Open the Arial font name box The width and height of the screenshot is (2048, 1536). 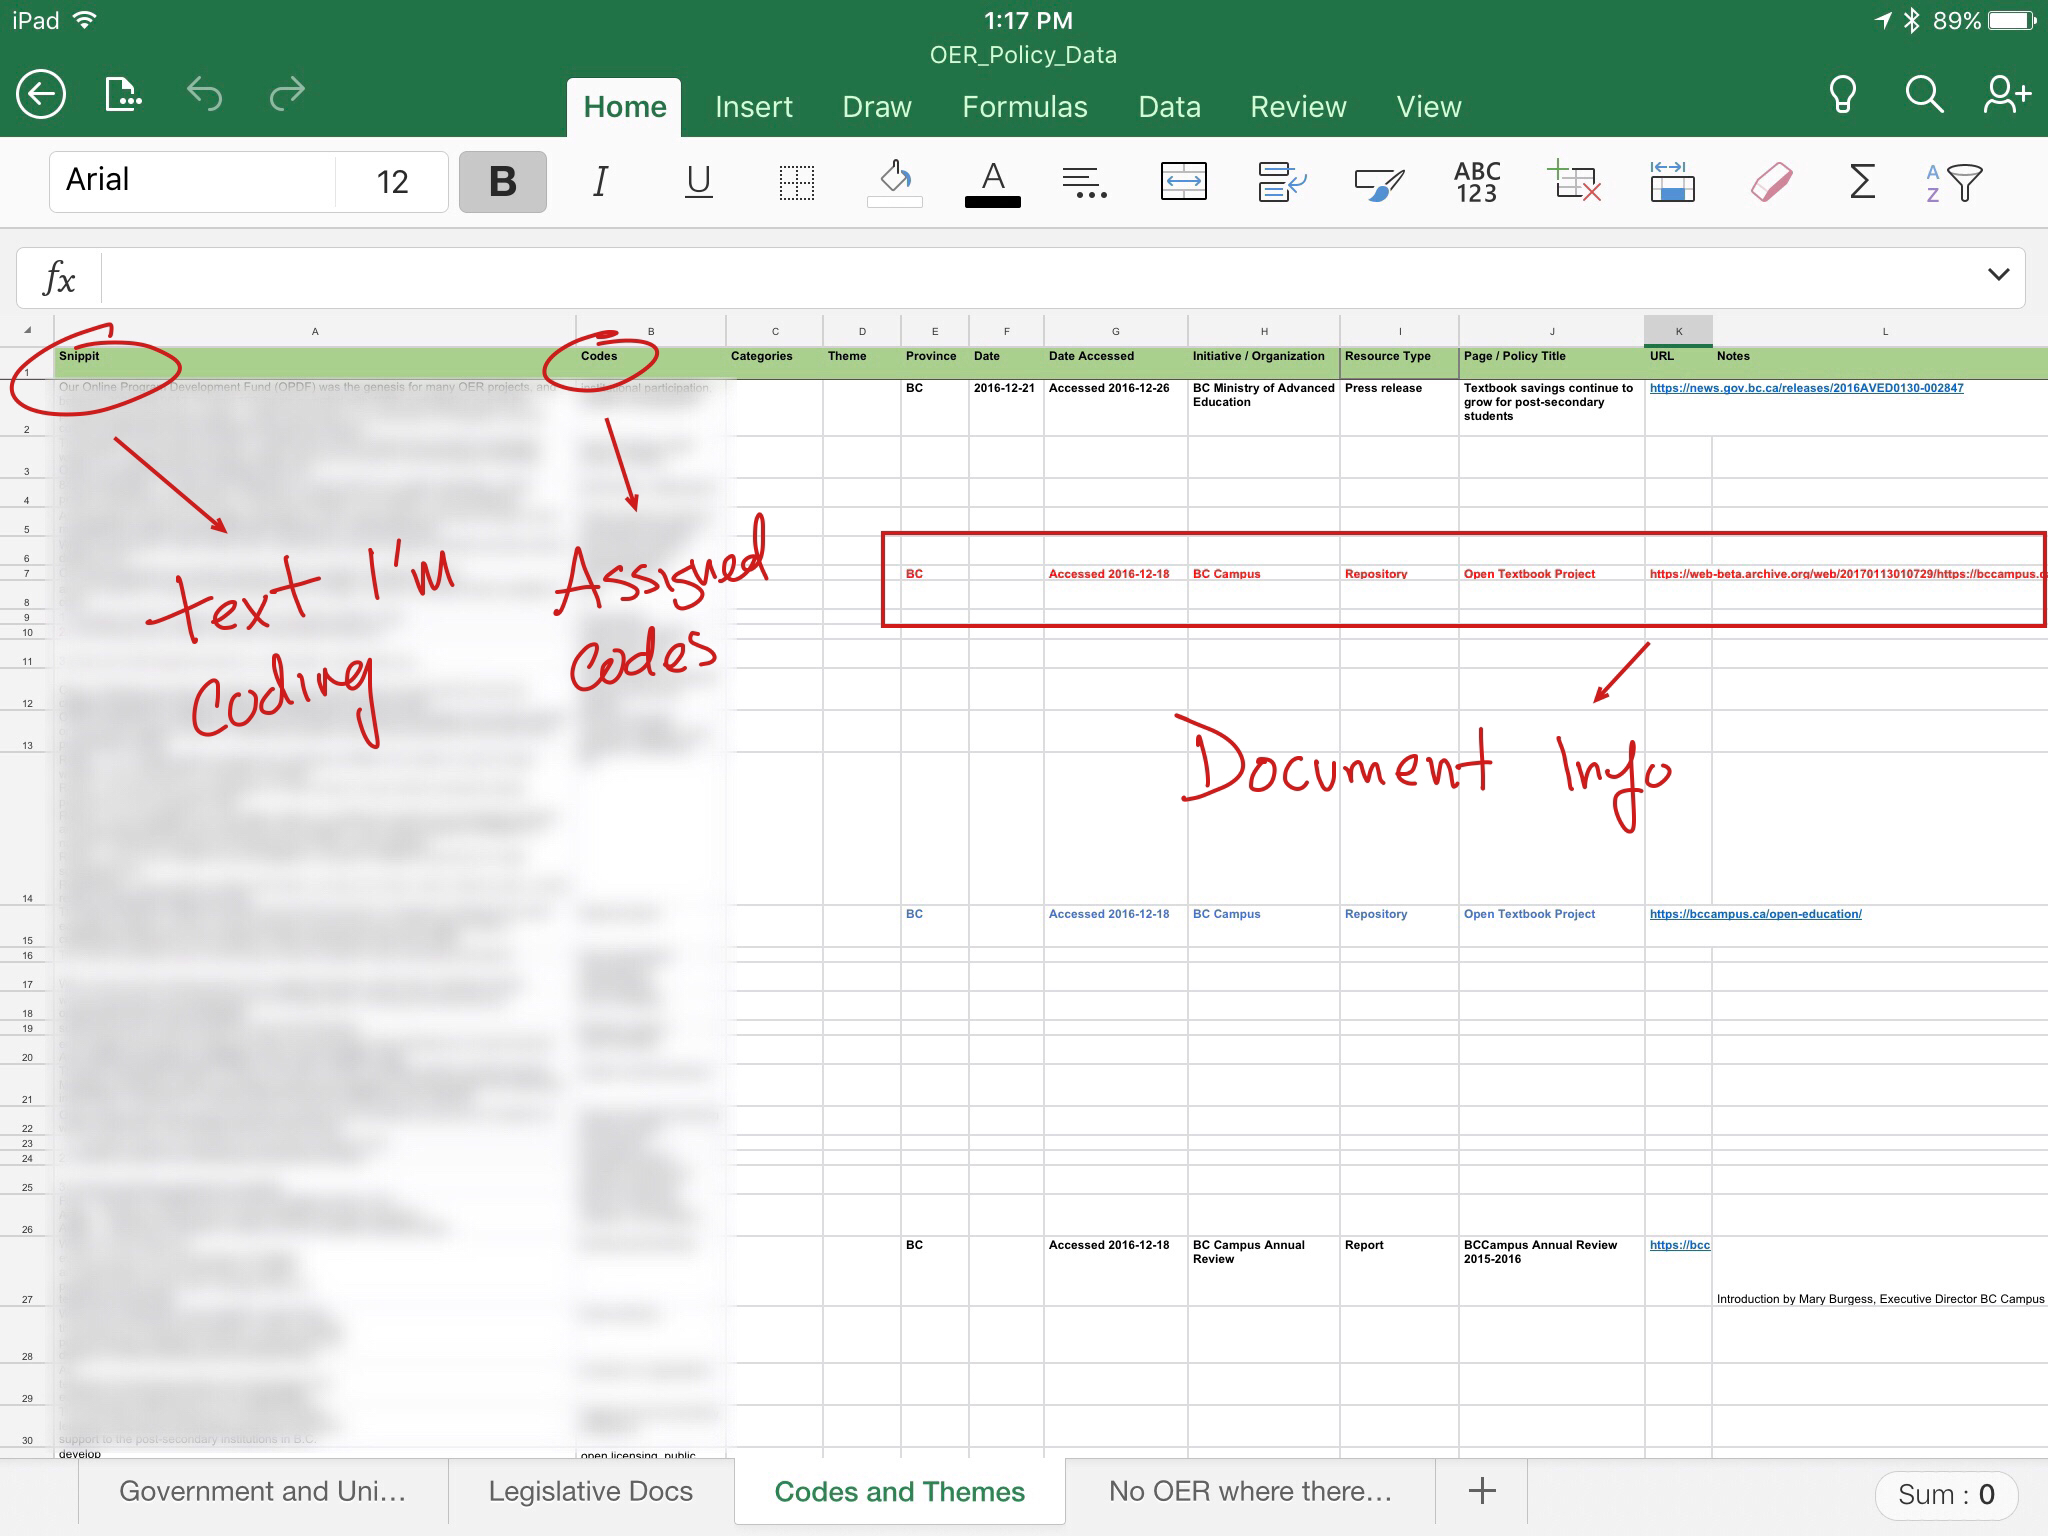click(190, 181)
